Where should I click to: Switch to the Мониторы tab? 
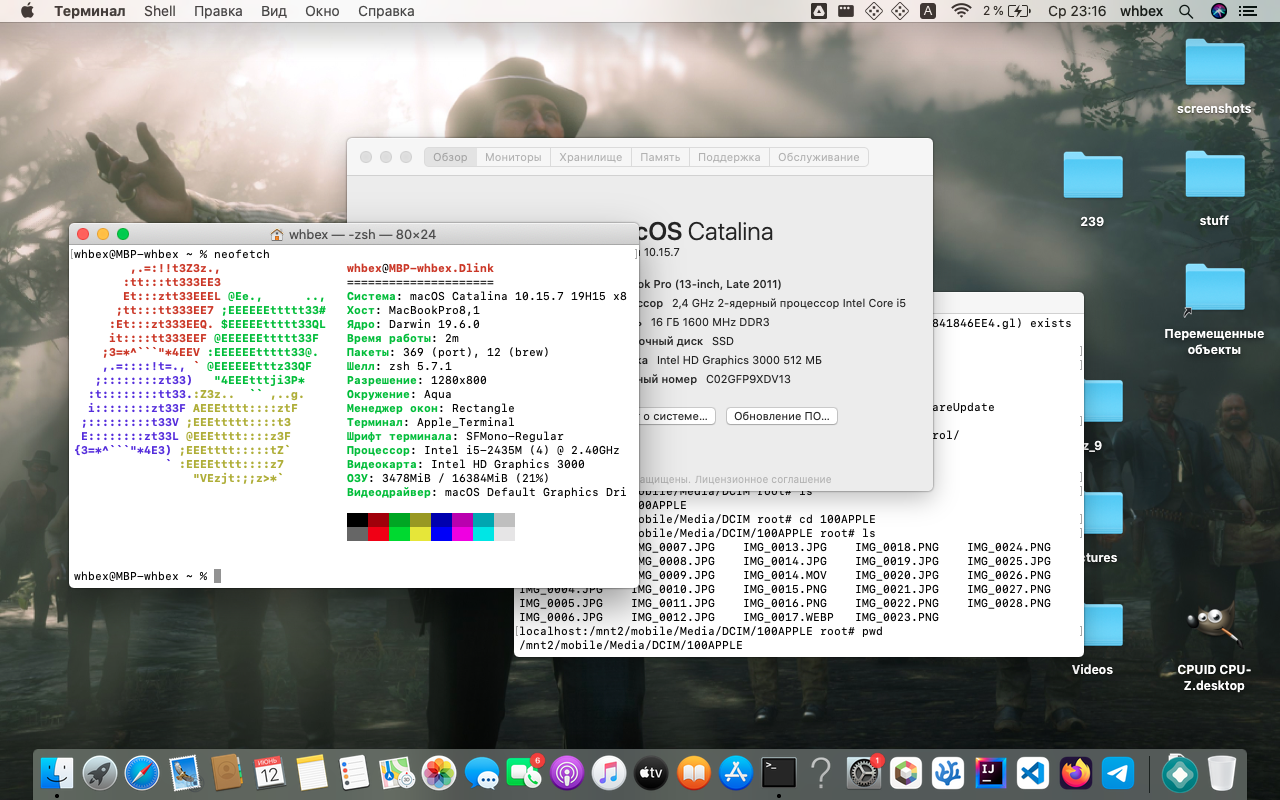point(513,157)
